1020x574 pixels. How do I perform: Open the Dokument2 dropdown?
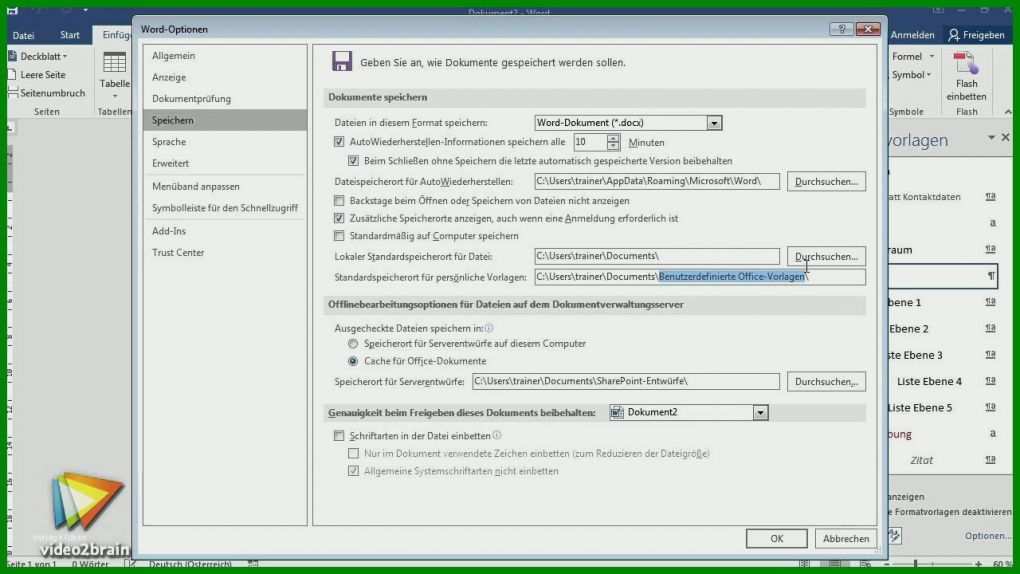pyautogui.click(x=760, y=413)
